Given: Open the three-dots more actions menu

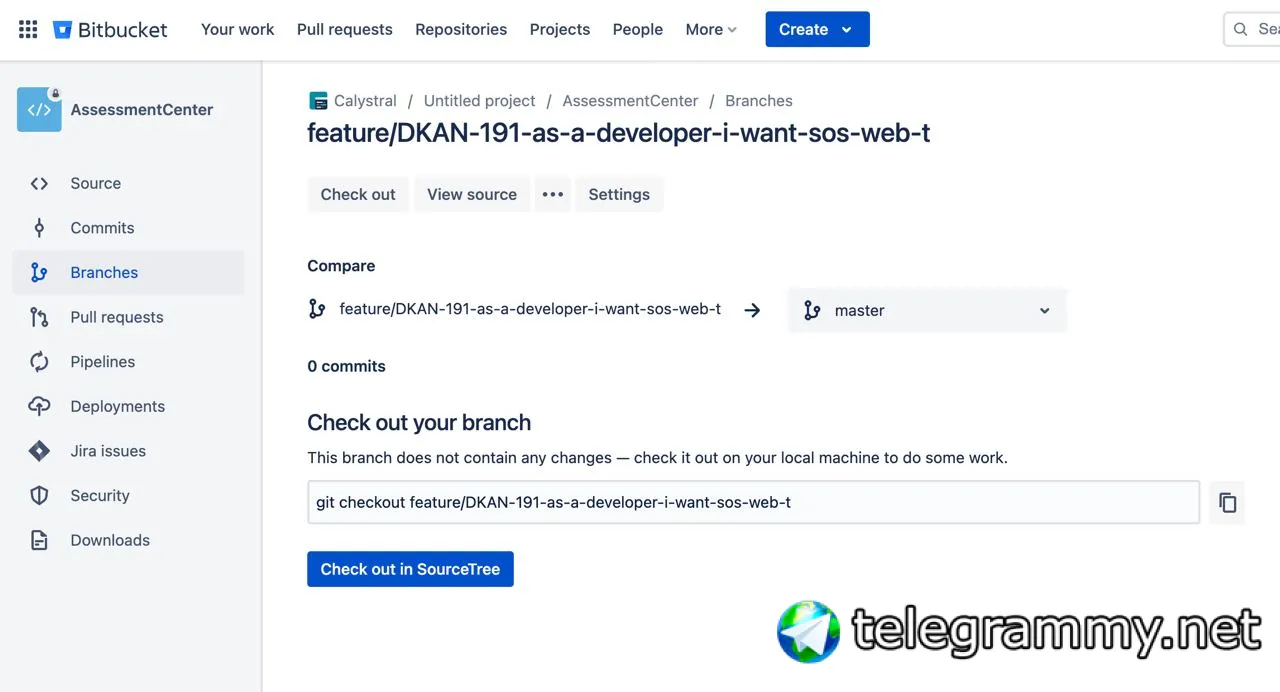Looking at the screenshot, I should 553,194.
